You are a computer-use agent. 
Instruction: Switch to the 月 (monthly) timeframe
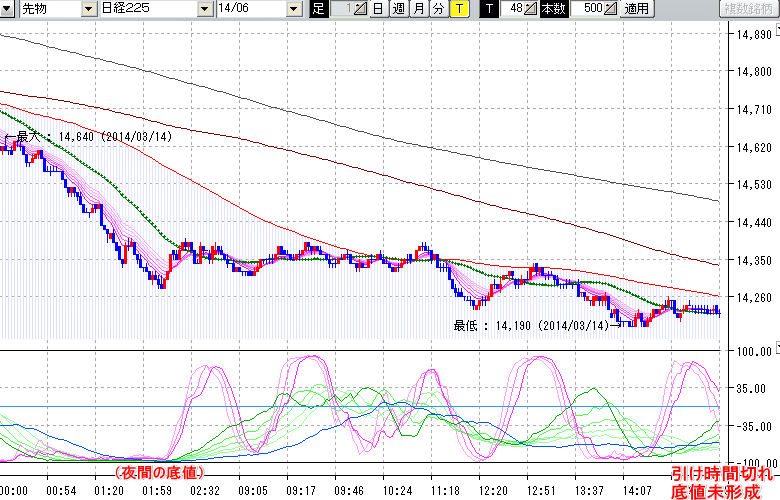(x=419, y=9)
